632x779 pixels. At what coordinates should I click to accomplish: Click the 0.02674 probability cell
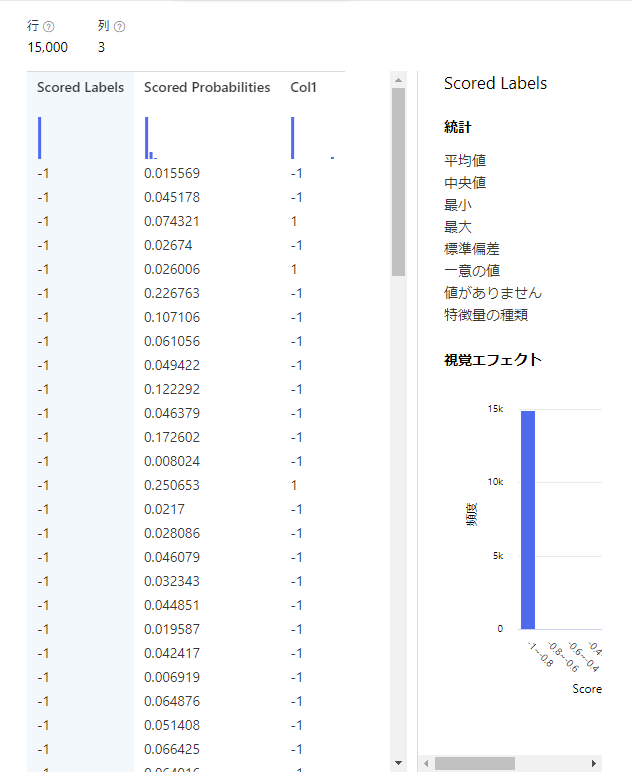pyautogui.click(x=168, y=245)
